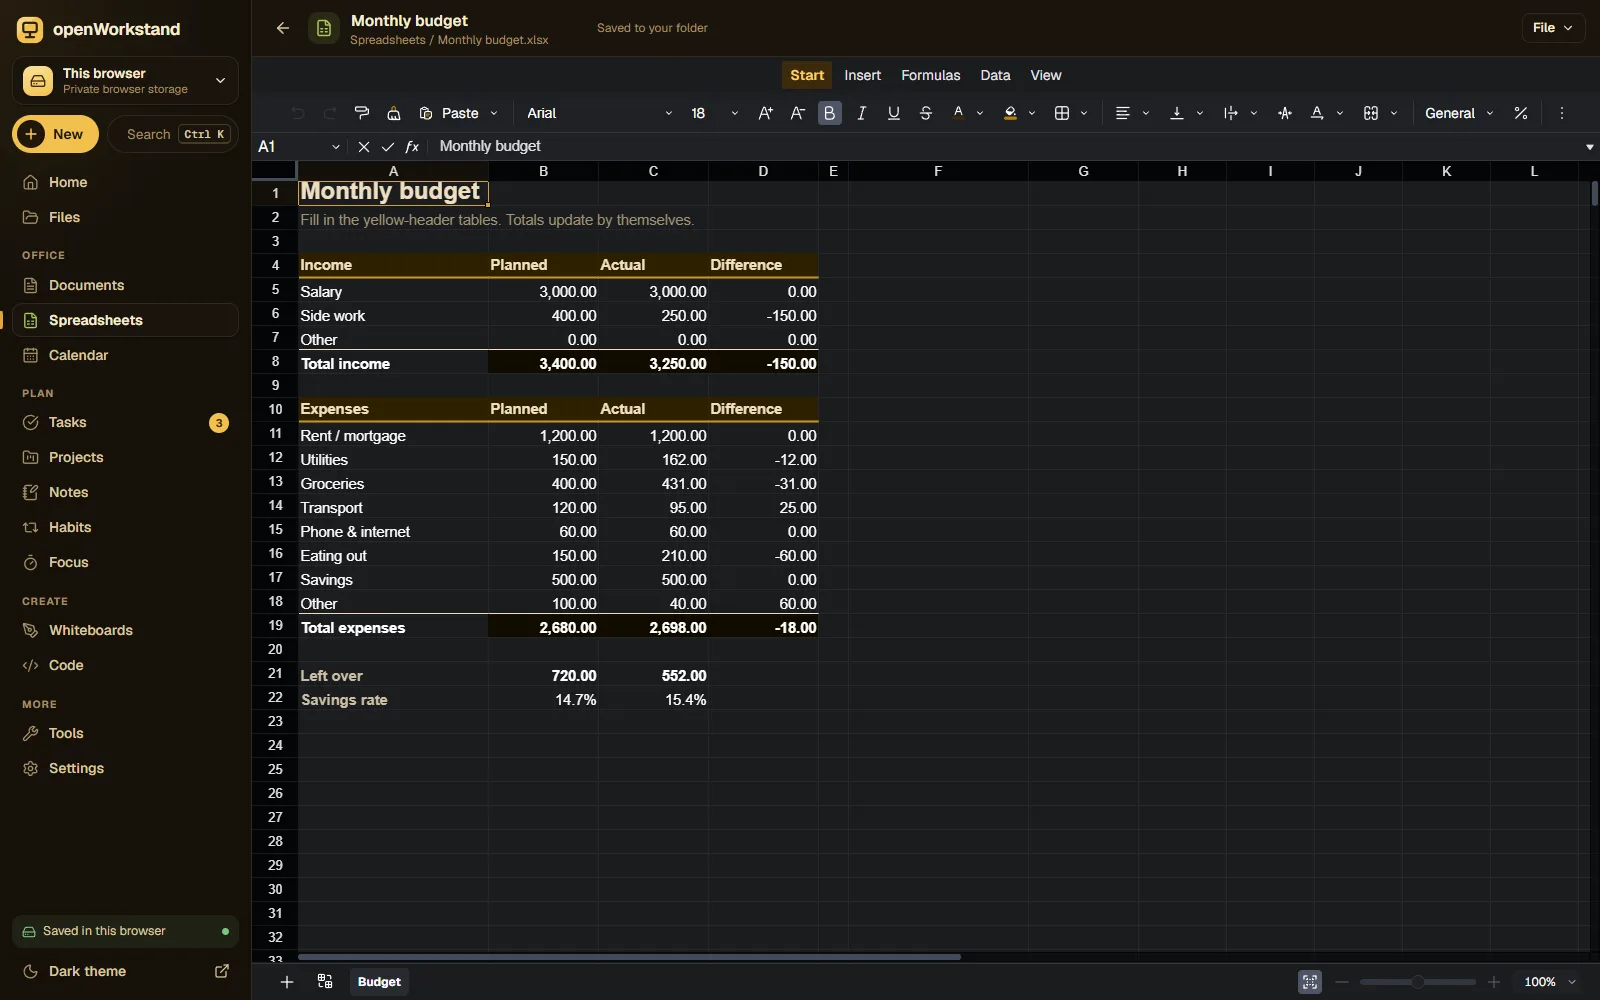Click the percent format icon
This screenshot has height=1000, width=1600.
(1521, 113)
